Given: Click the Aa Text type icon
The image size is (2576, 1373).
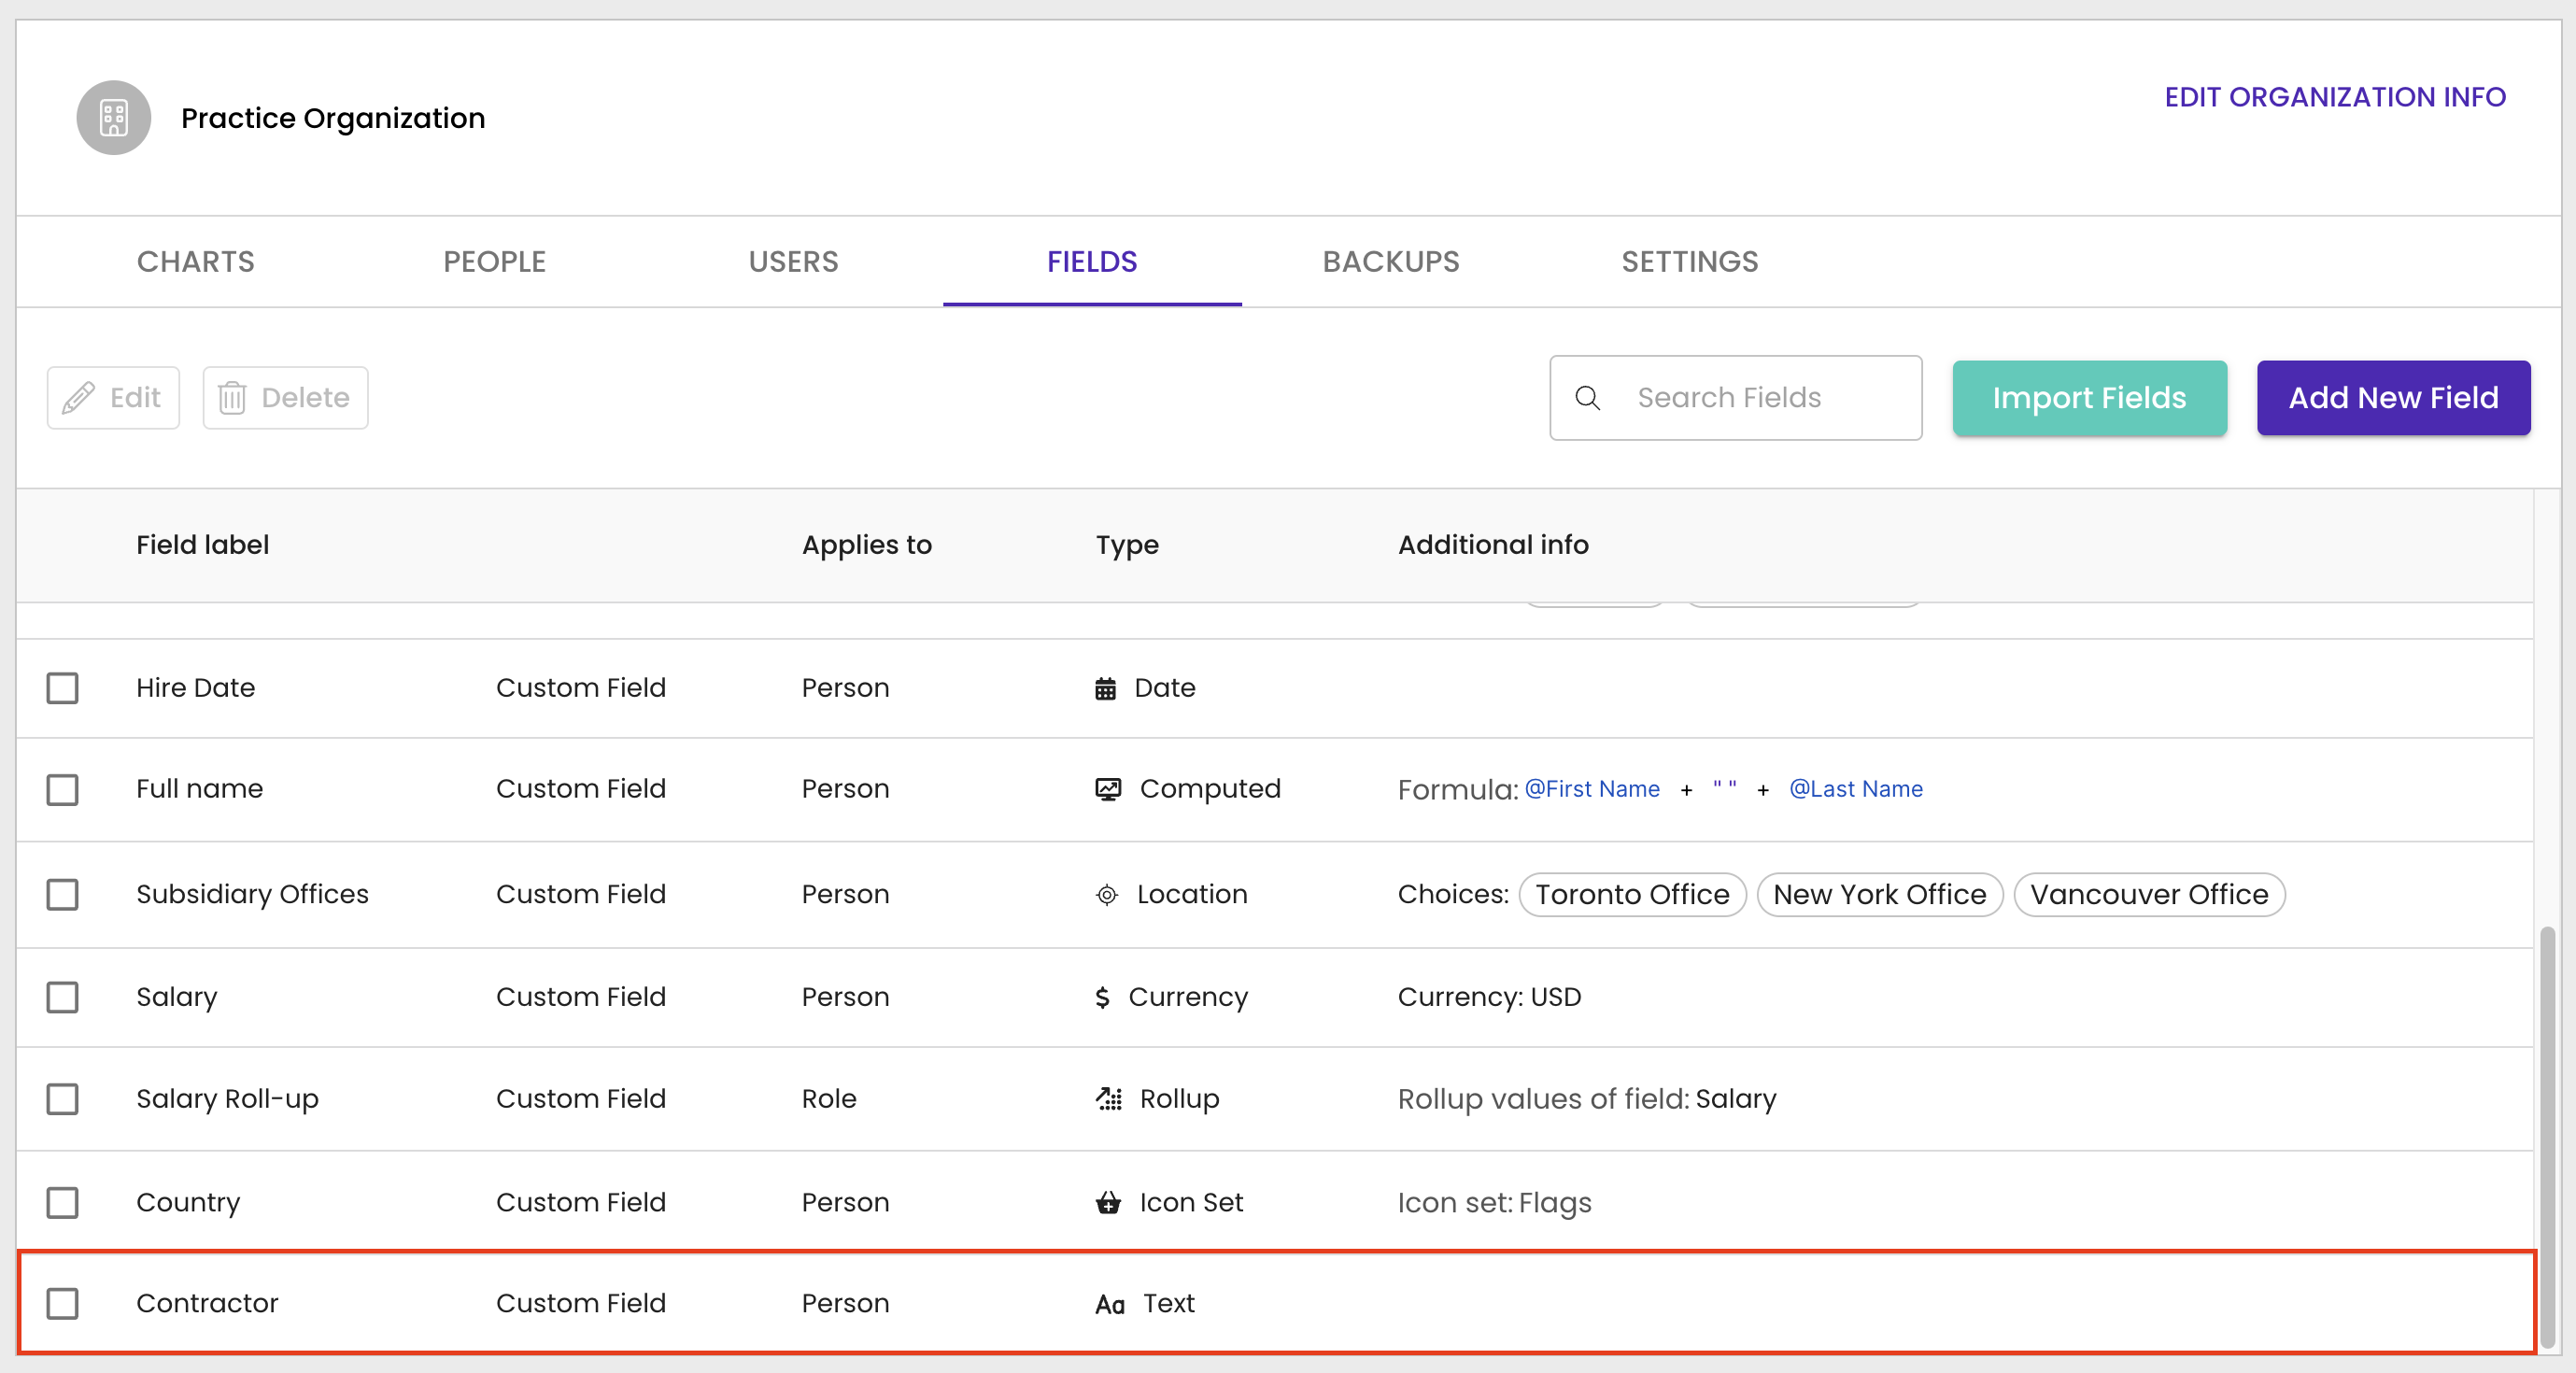Looking at the screenshot, I should pyautogui.click(x=1109, y=1304).
